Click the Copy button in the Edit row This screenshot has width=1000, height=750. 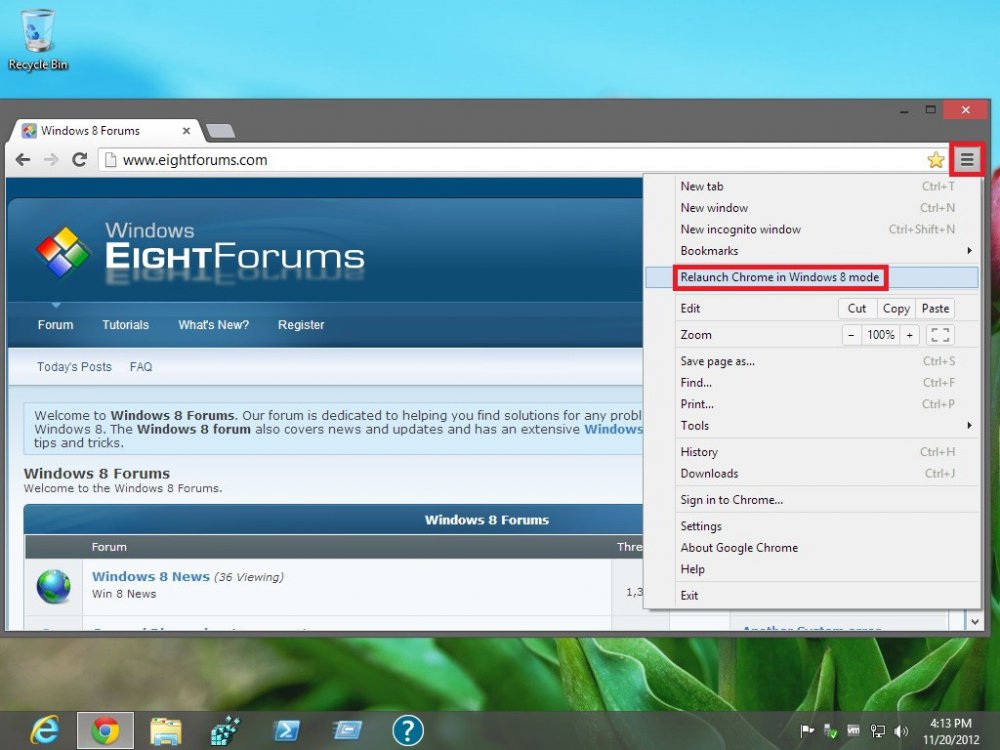pos(895,308)
